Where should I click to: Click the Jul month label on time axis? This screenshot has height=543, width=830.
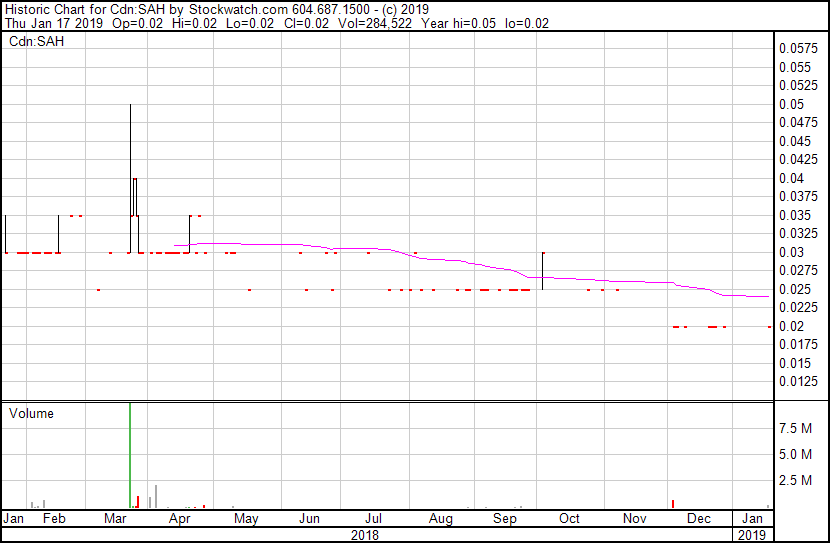[375, 519]
